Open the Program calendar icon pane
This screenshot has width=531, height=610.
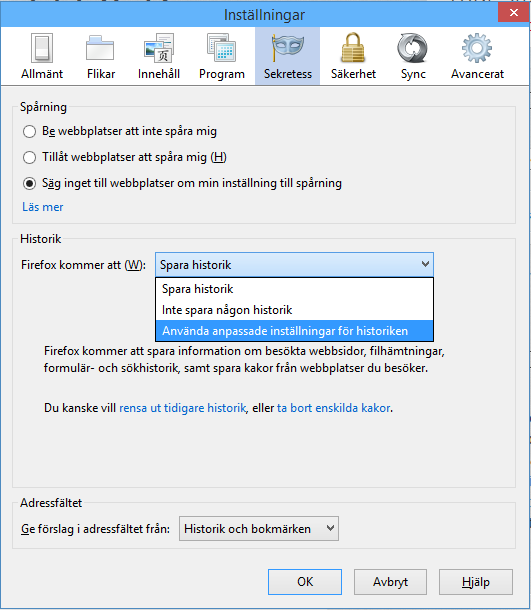[222, 56]
